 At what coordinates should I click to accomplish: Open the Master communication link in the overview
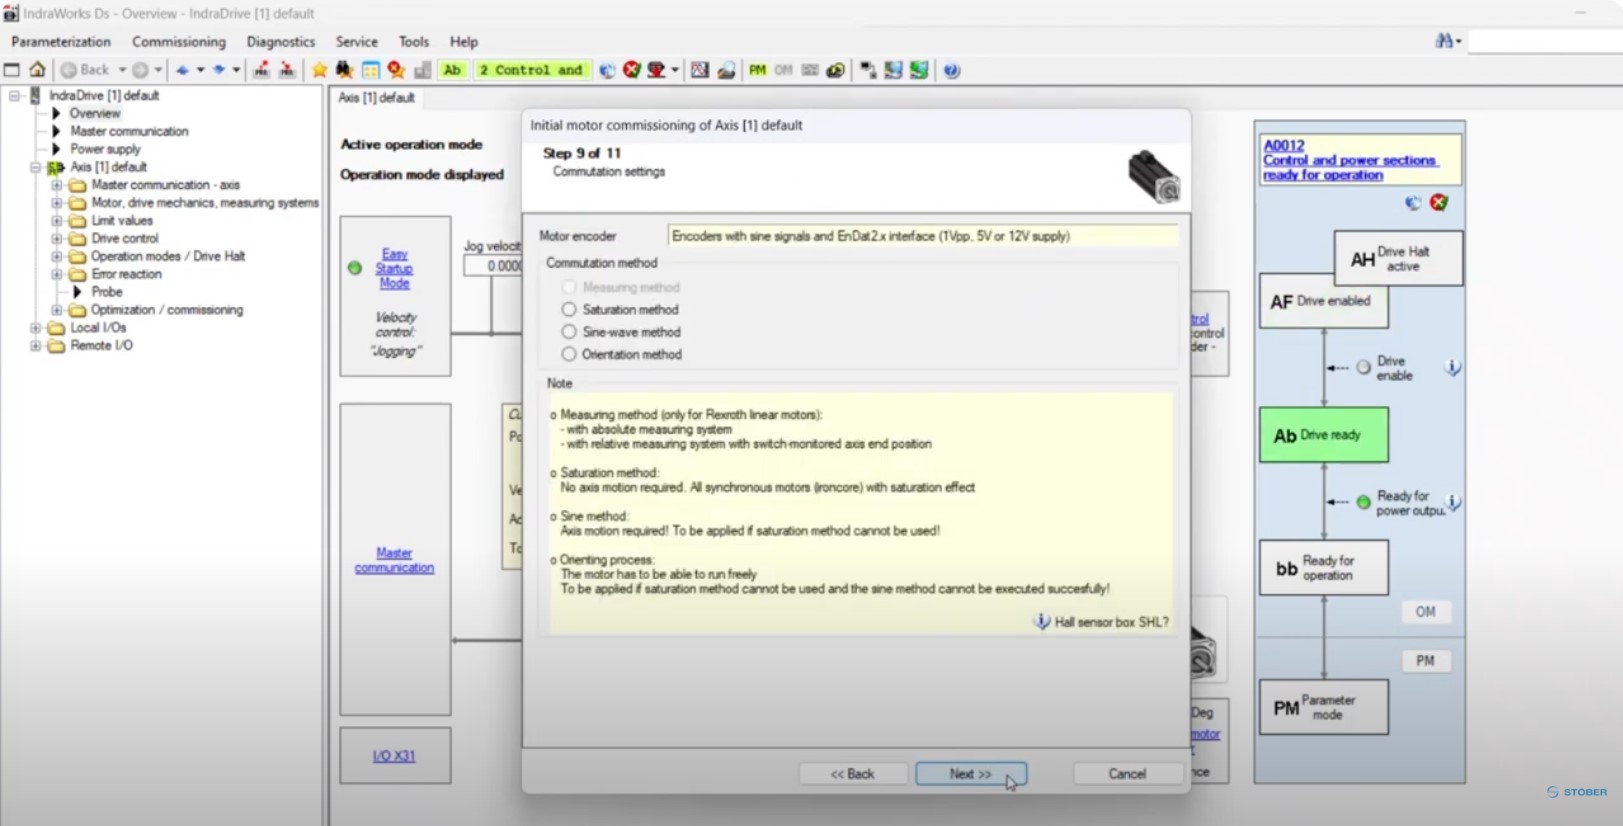(x=394, y=560)
